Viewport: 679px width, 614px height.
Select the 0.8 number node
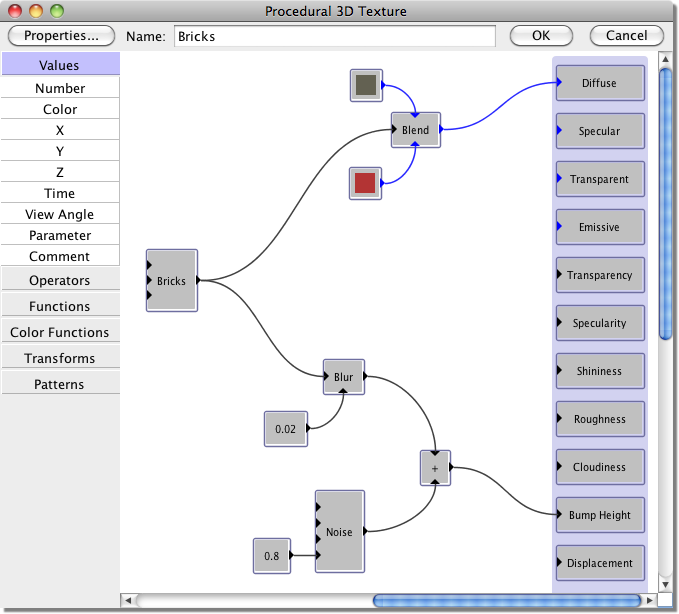[272, 556]
